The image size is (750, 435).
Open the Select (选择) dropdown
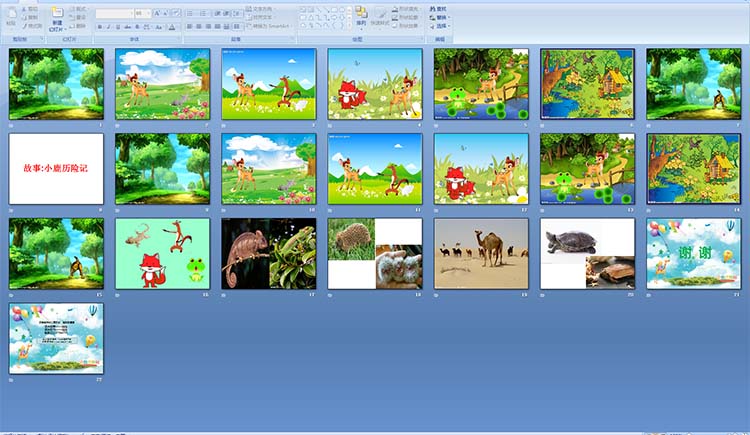pyautogui.click(x=439, y=26)
